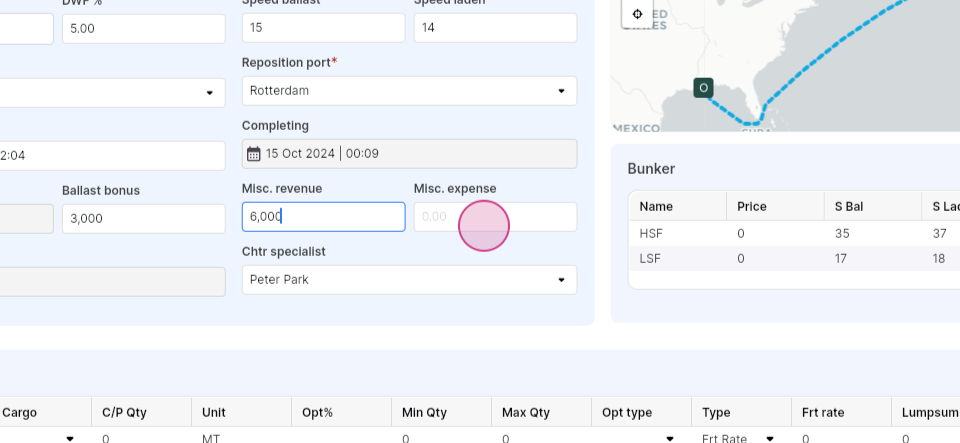The height and width of the screenshot is (443, 960).
Task: Open the Reposition port Rotterdam dropdown
Action: click(x=409, y=91)
